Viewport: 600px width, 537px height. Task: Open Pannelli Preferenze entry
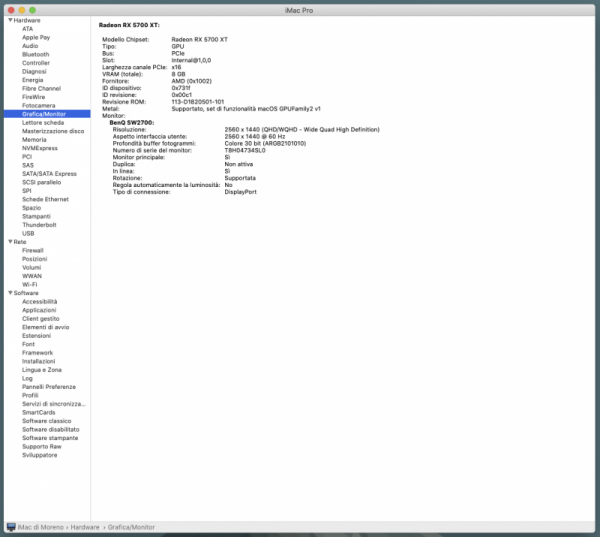tap(49, 387)
